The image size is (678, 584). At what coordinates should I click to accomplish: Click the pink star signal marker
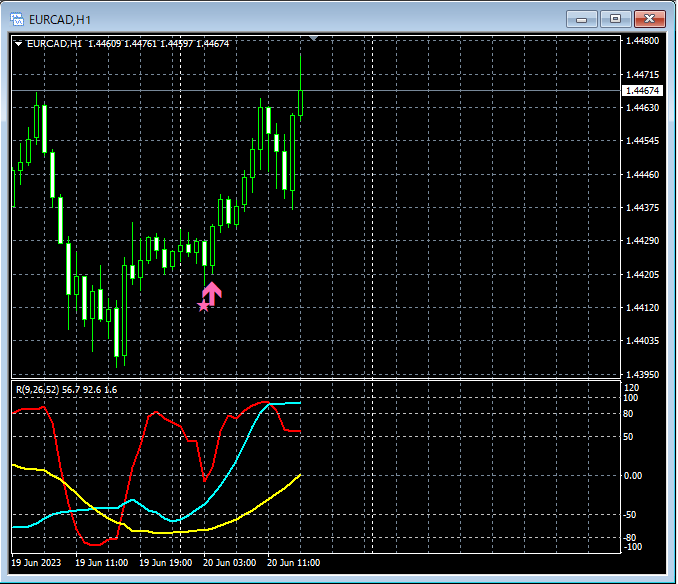203,306
